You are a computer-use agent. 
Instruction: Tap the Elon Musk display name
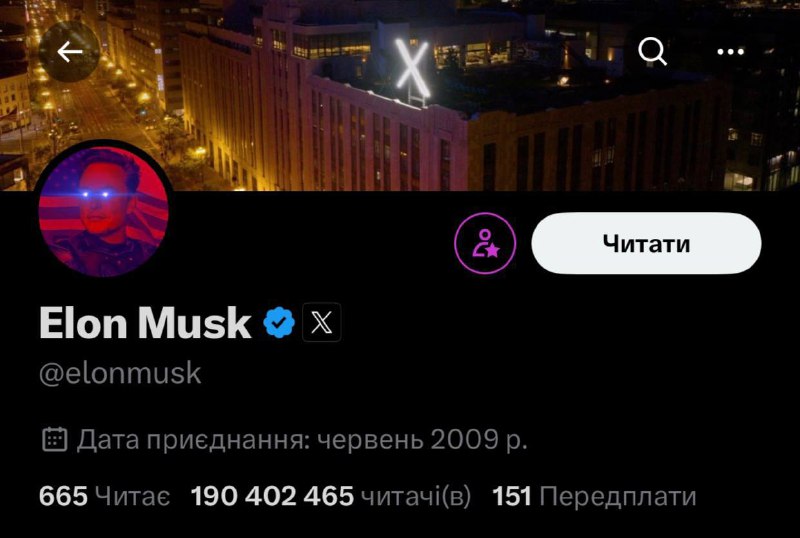[145, 323]
